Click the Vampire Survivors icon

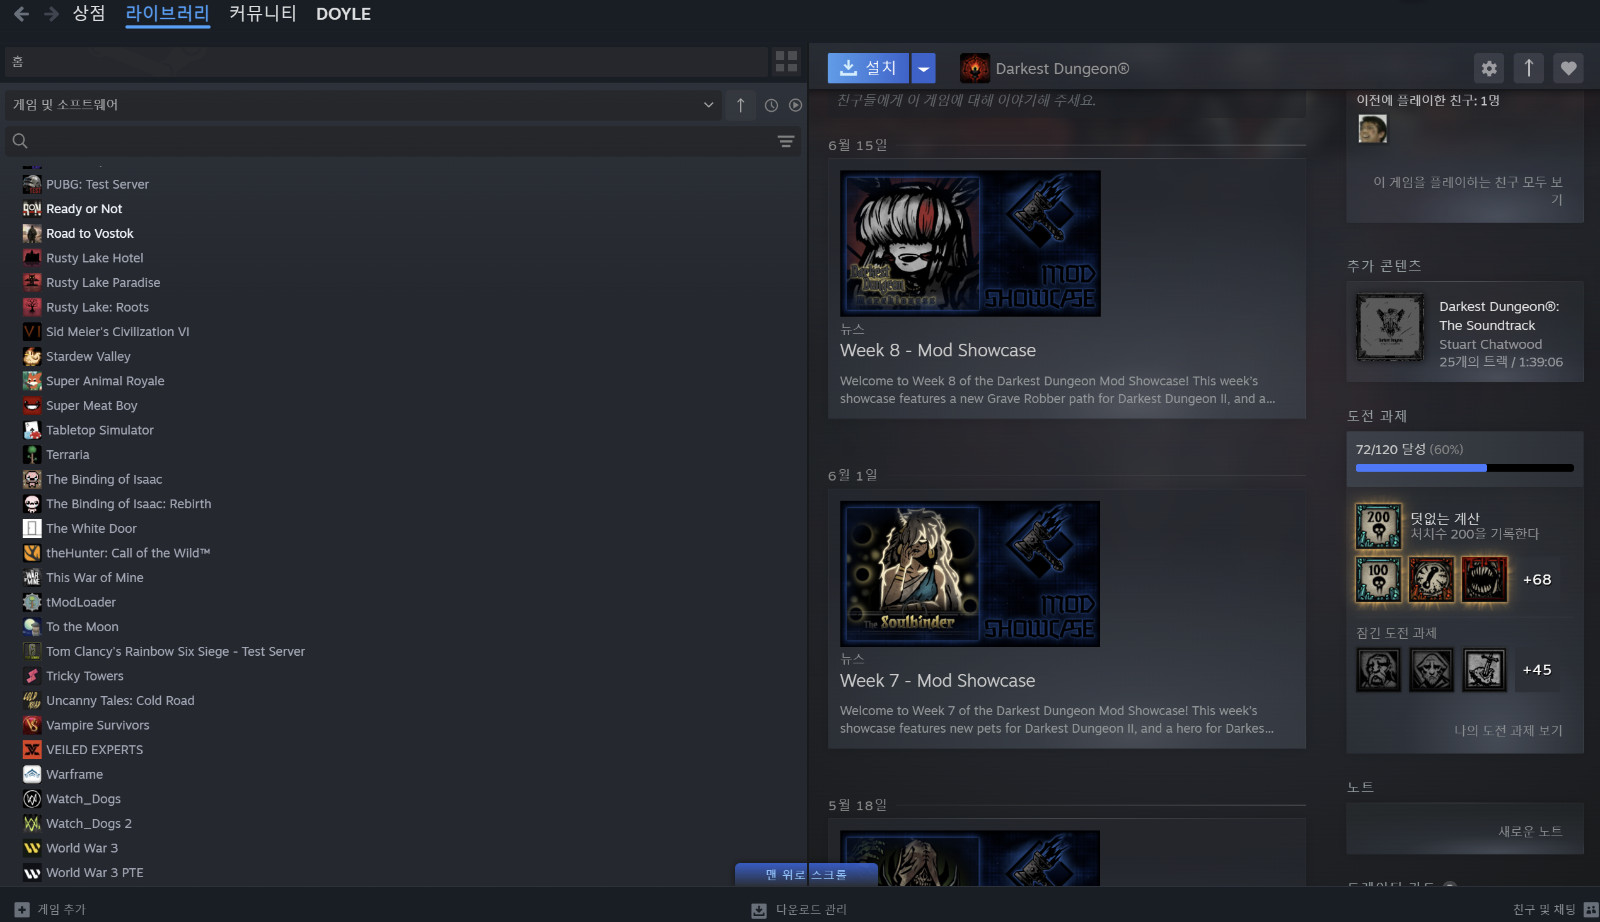[x=32, y=725]
